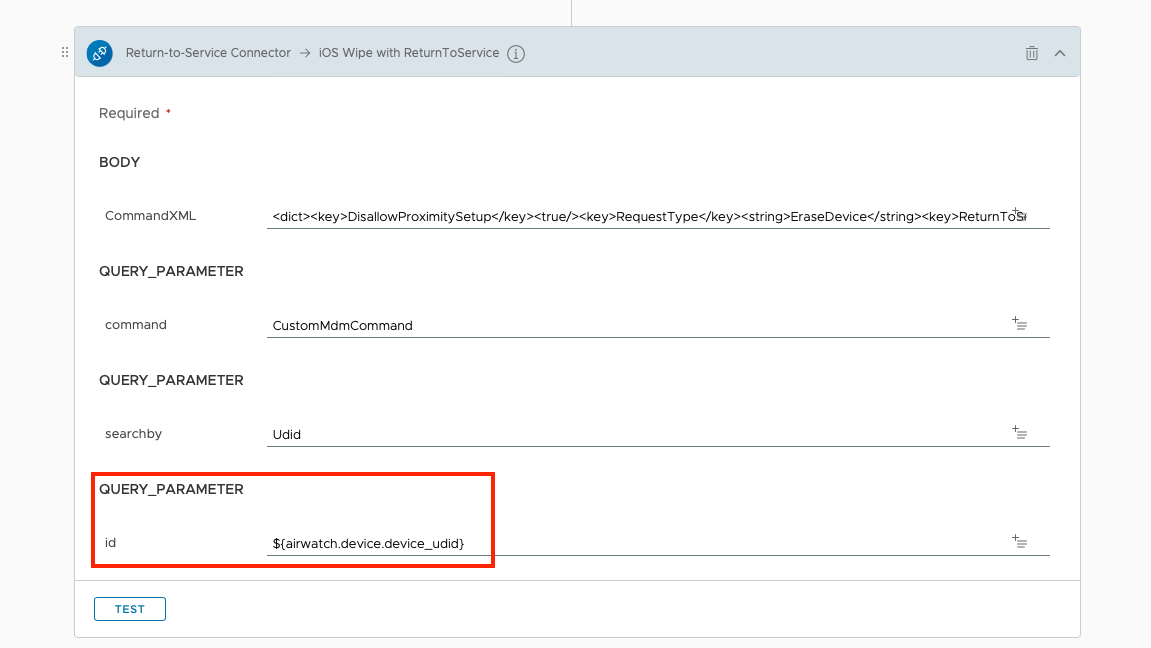Click the searchby parameter label
The width and height of the screenshot is (1151, 648).
pos(133,434)
